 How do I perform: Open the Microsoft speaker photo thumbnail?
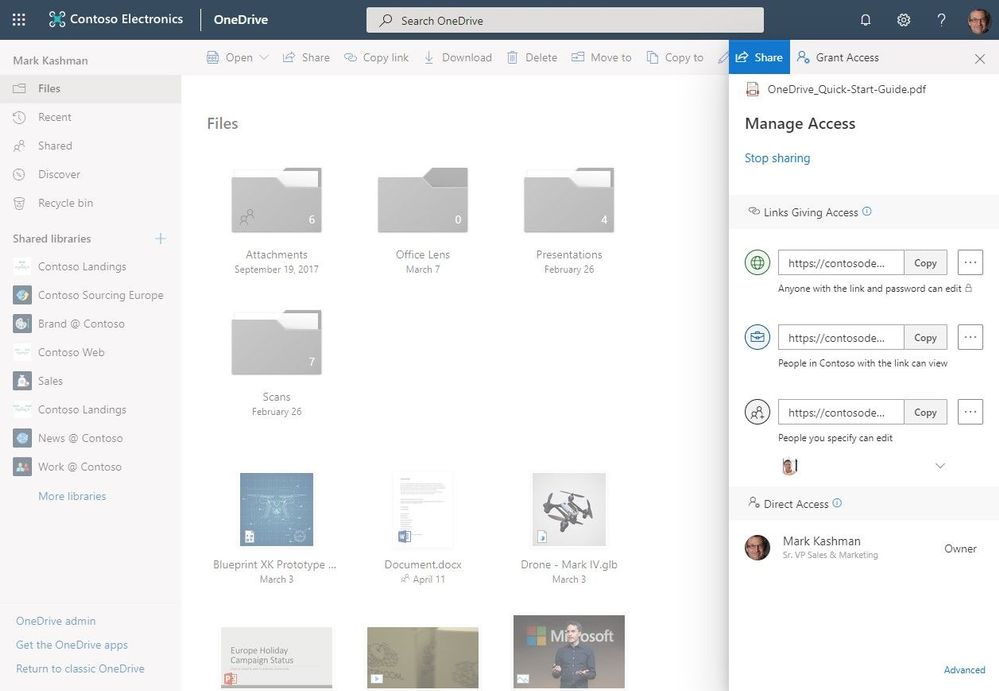point(569,652)
